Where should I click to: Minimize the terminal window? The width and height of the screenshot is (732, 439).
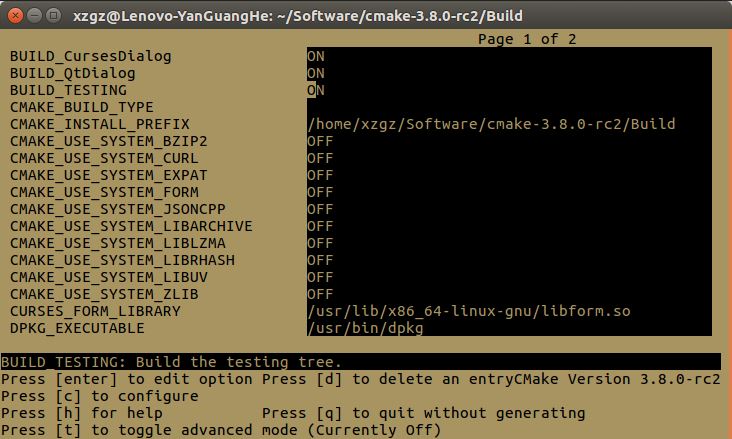(35, 15)
